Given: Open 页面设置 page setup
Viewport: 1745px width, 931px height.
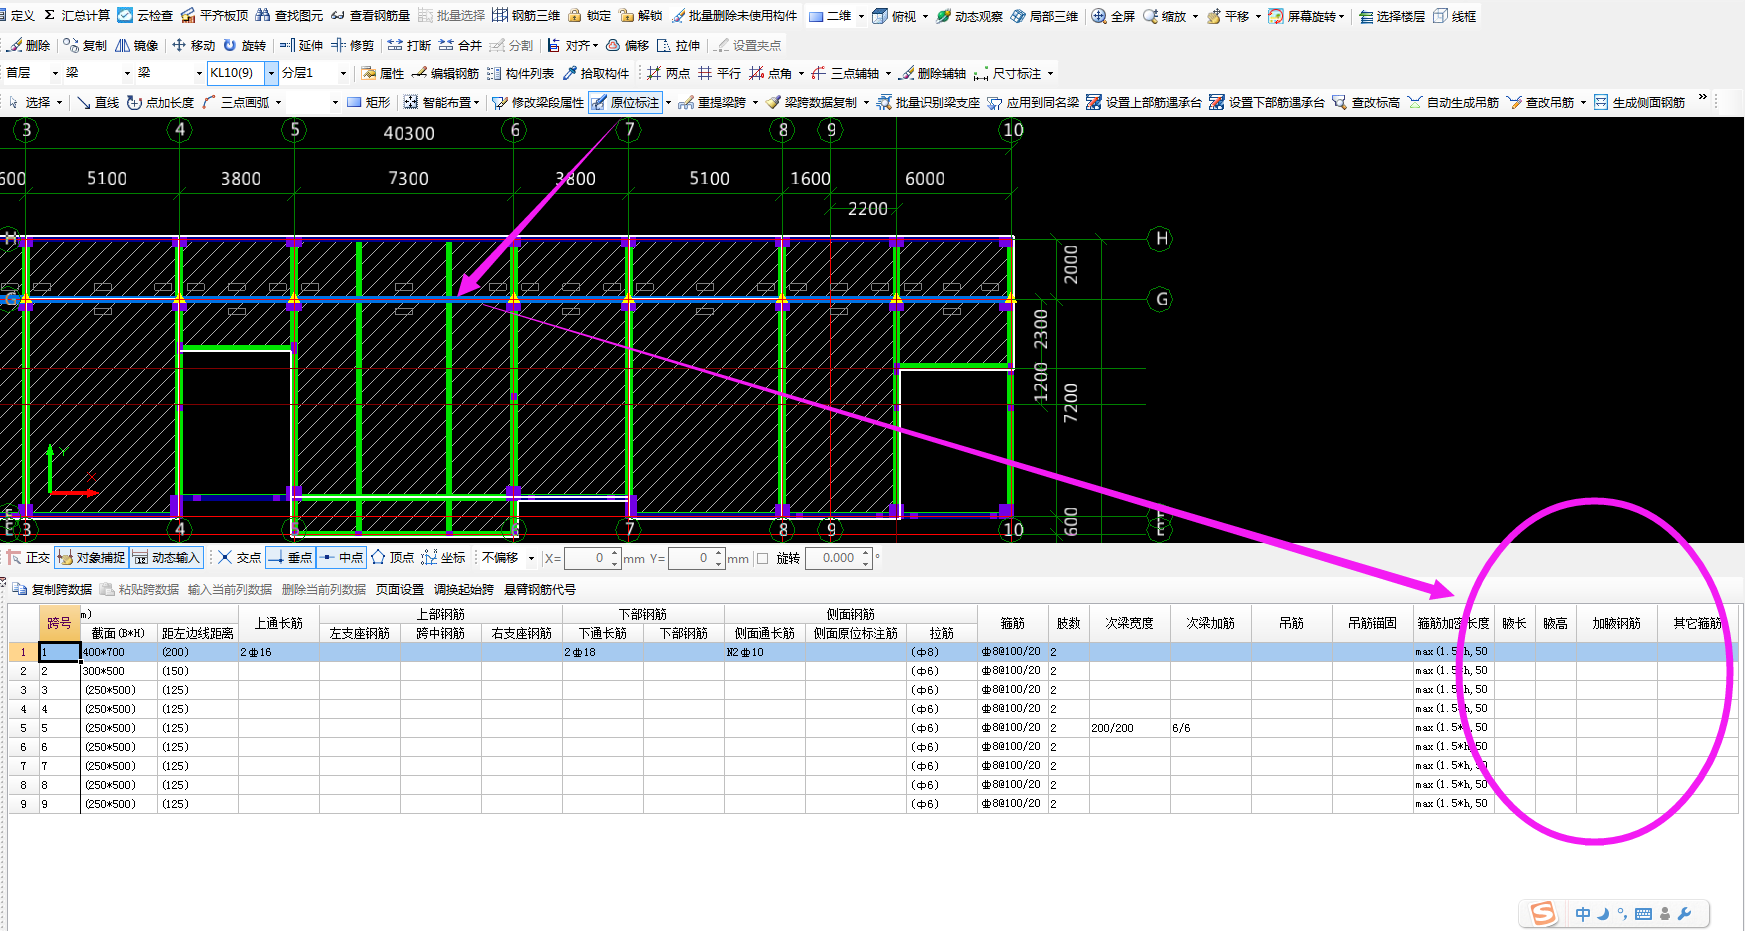Looking at the screenshot, I should point(400,590).
